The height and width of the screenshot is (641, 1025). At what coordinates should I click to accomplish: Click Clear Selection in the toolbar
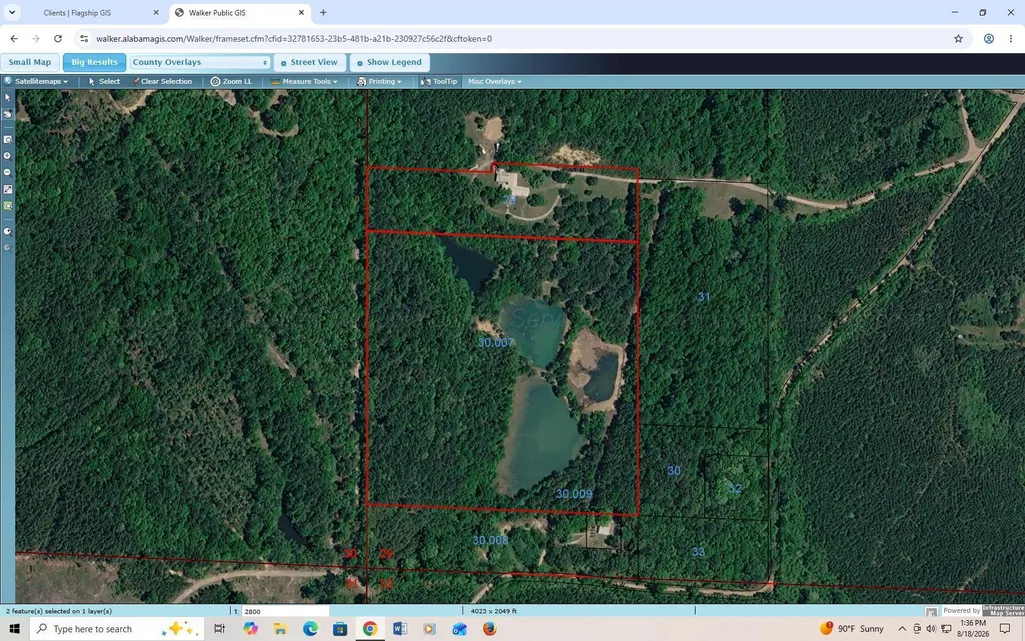click(x=162, y=82)
